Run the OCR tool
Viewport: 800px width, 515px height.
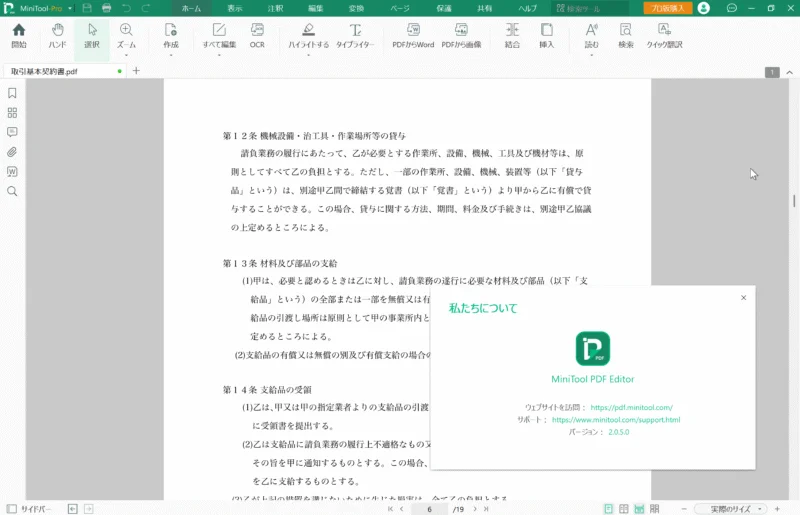point(257,36)
